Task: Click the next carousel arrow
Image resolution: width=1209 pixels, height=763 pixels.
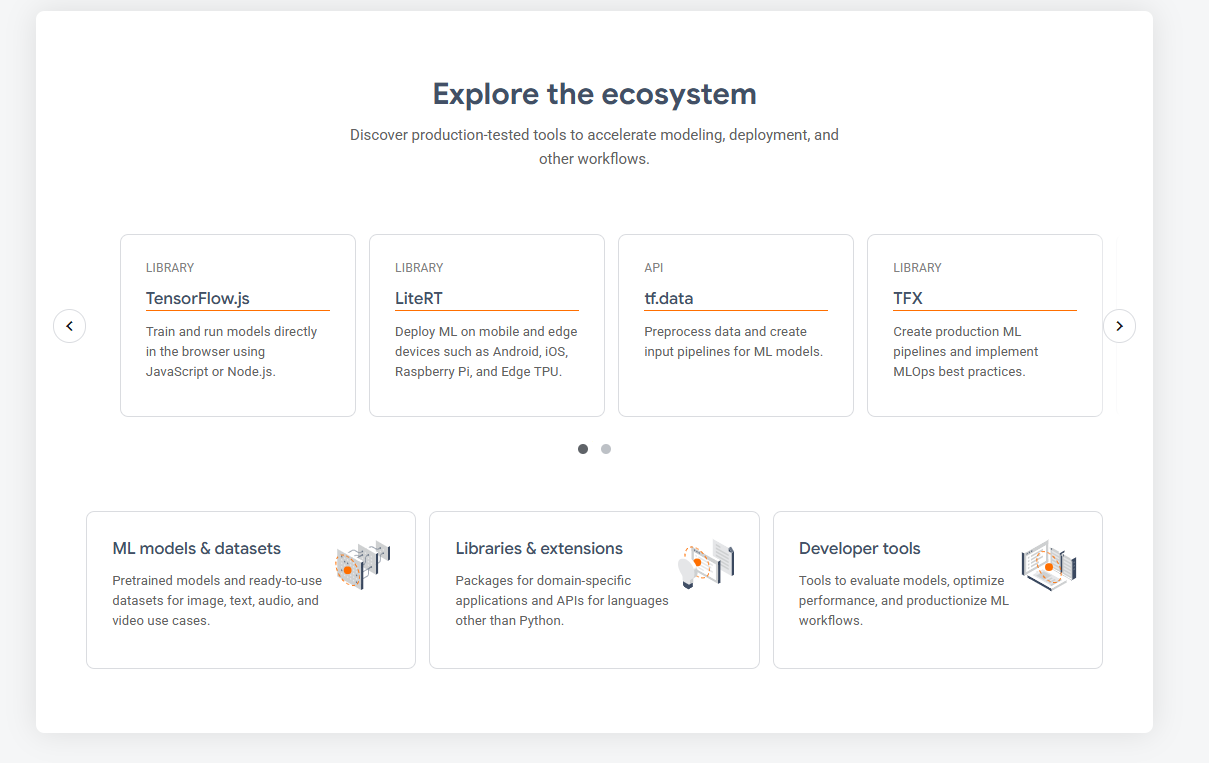Action: point(1119,326)
